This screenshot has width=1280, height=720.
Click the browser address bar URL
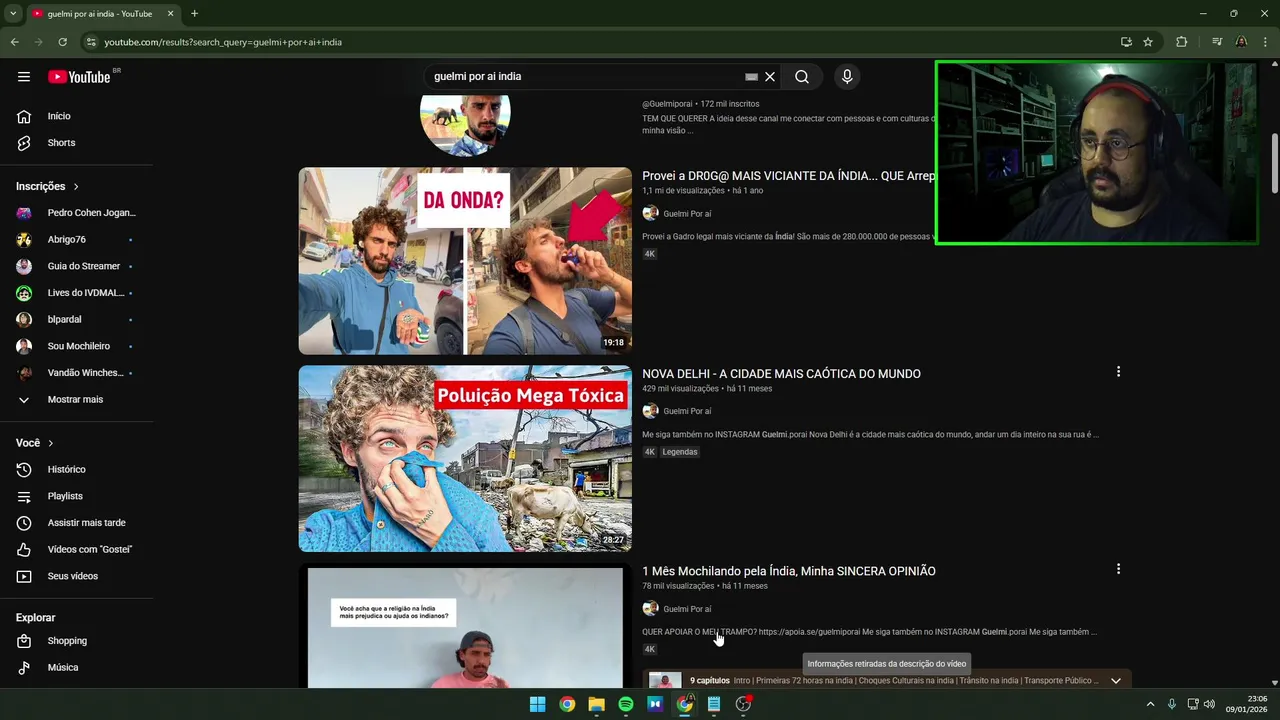coord(223,42)
